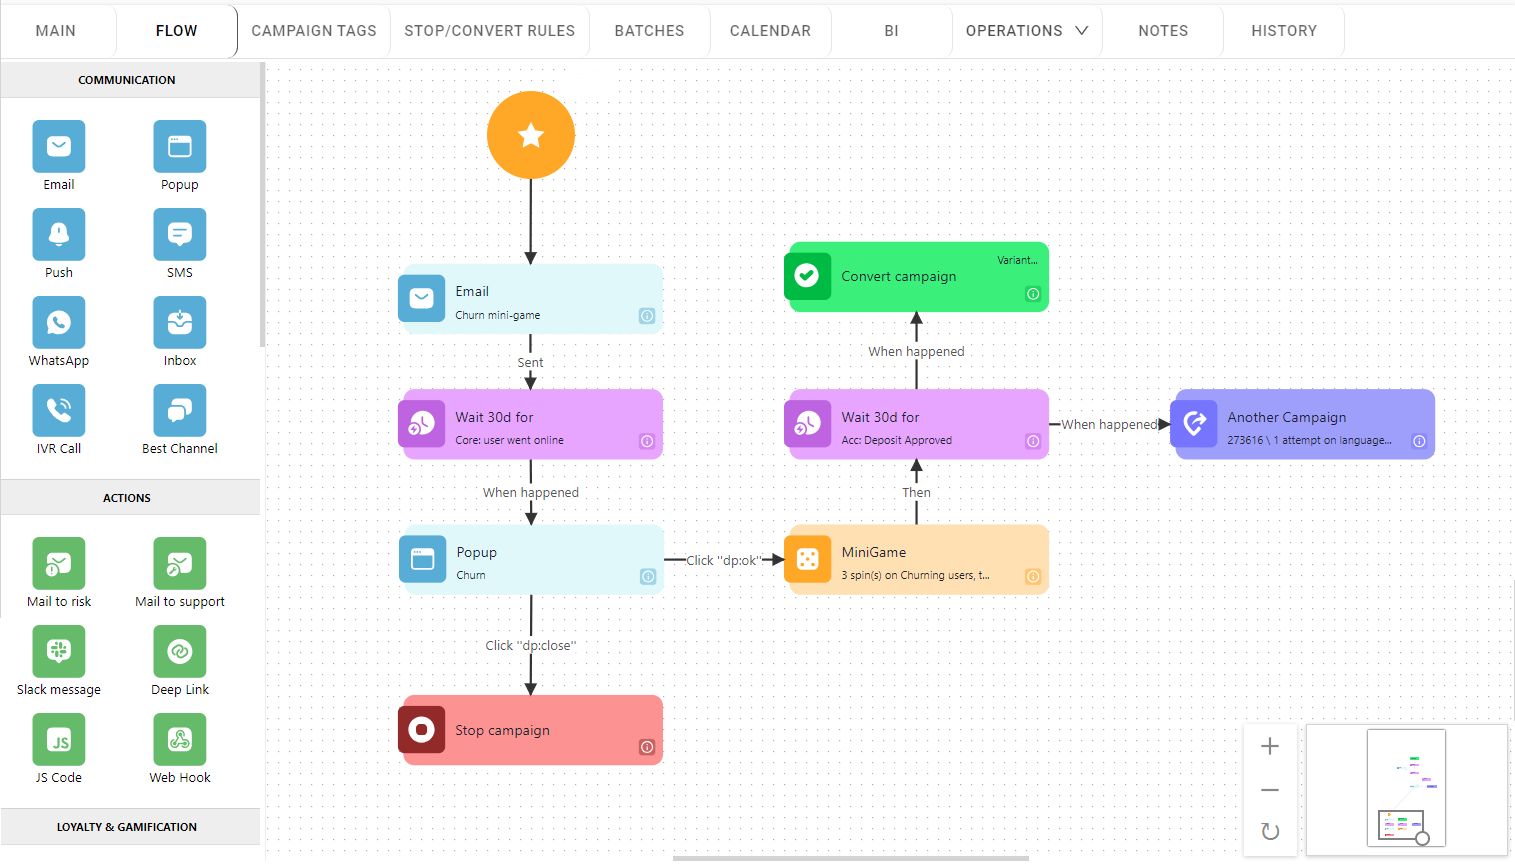Expand the Loyalty & Gamification section

(x=127, y=827)
